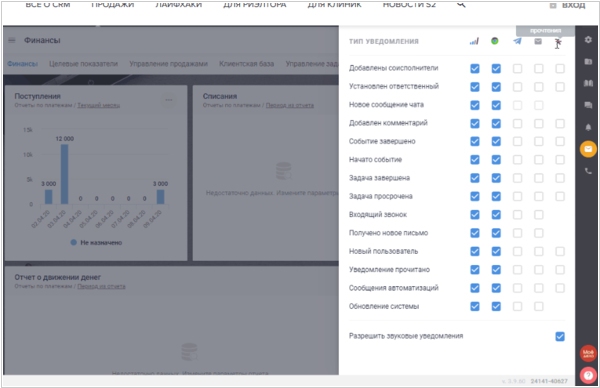Enable Telegram checkbox for Сообщения автоматизаций
This screenshot has width=600, height=388.
[x=517, y=288]
